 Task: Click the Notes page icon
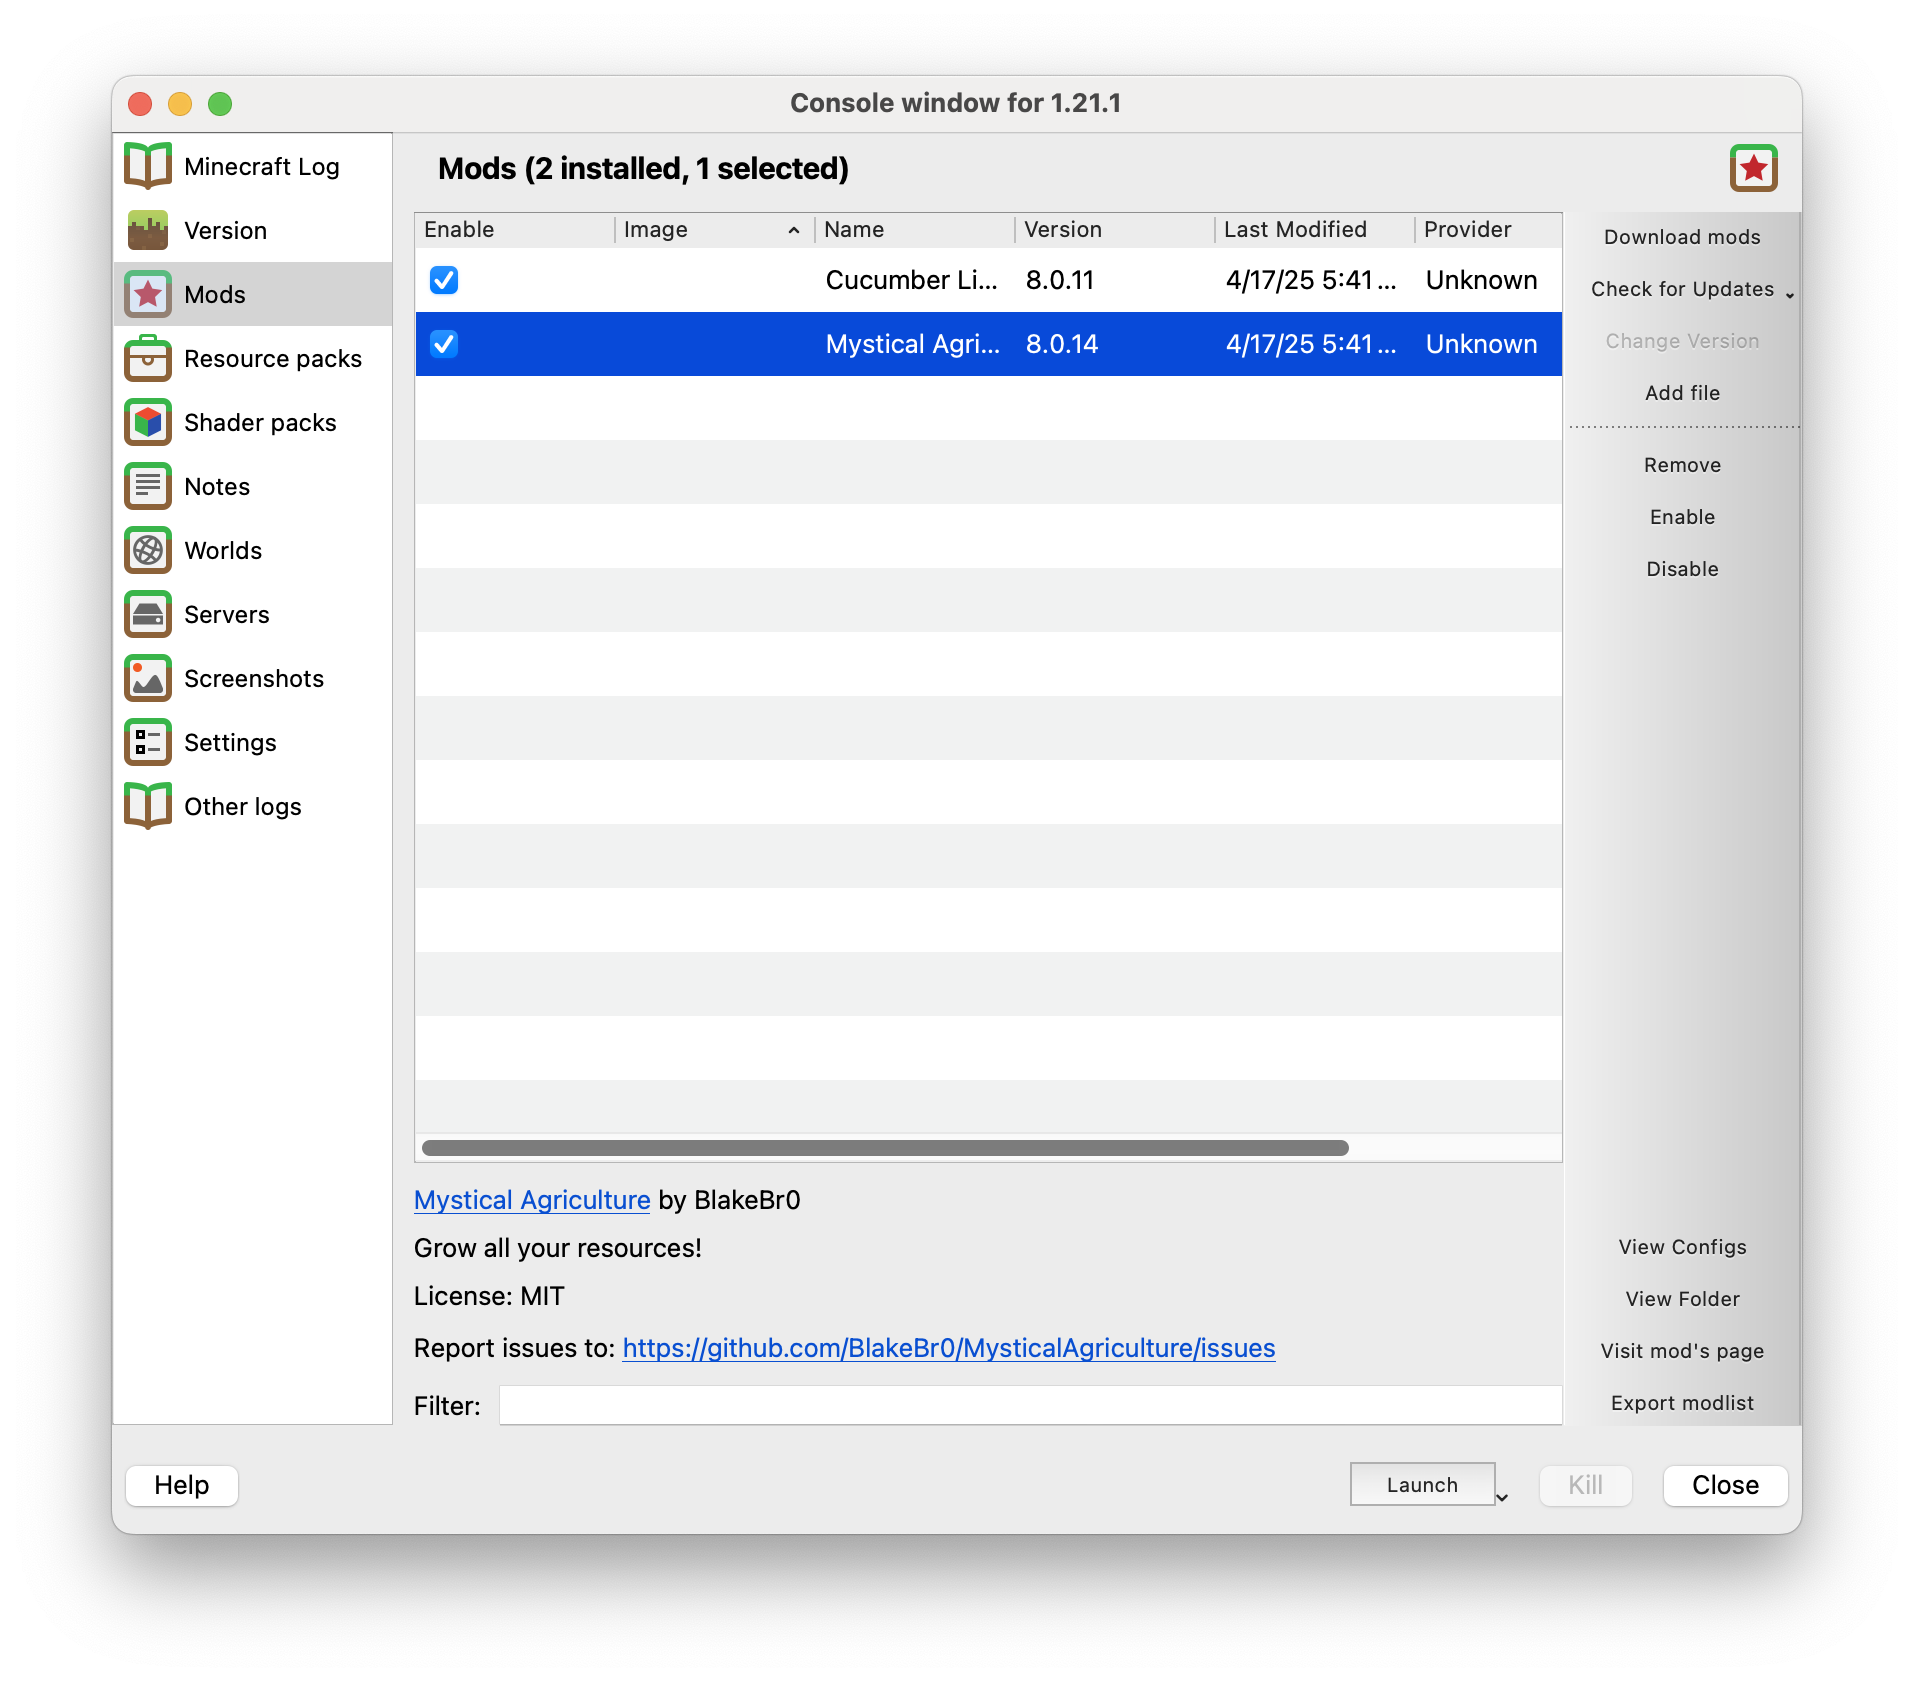click(x=148, y=486)
